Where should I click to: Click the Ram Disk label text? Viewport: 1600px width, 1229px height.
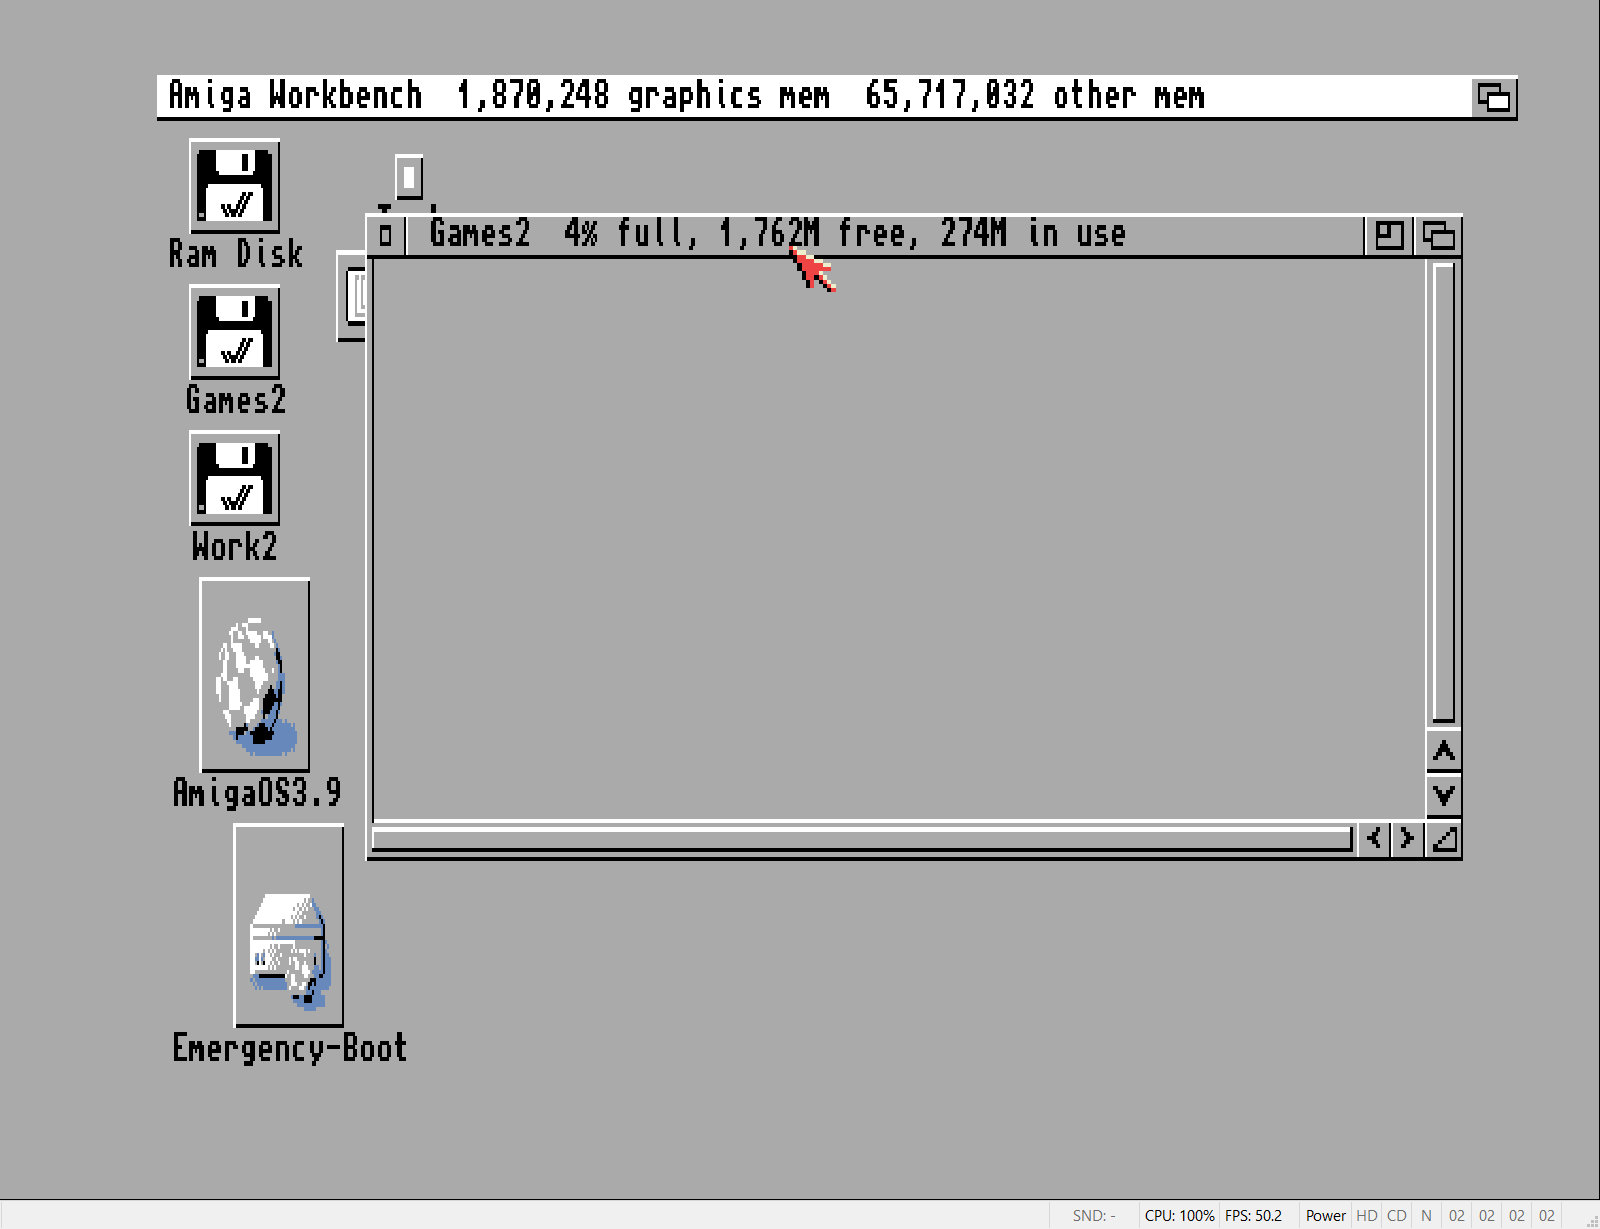click(235, 254)
